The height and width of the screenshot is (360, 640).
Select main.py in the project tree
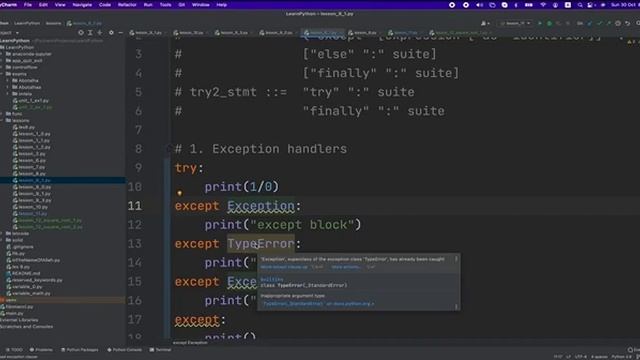click(x=14, y=313)
